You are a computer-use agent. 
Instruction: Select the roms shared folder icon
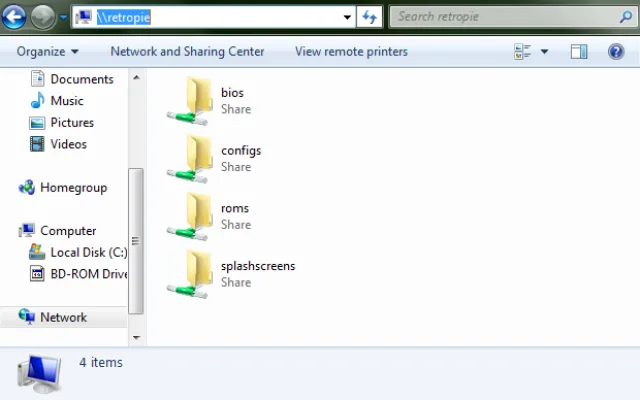pyautogui.click(x=190, y=216)
